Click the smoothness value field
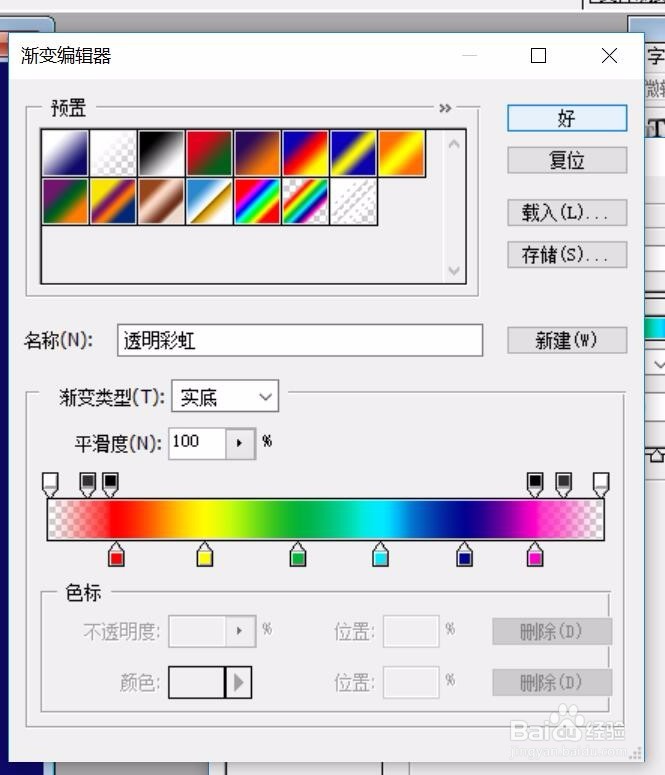 (197, 443)
